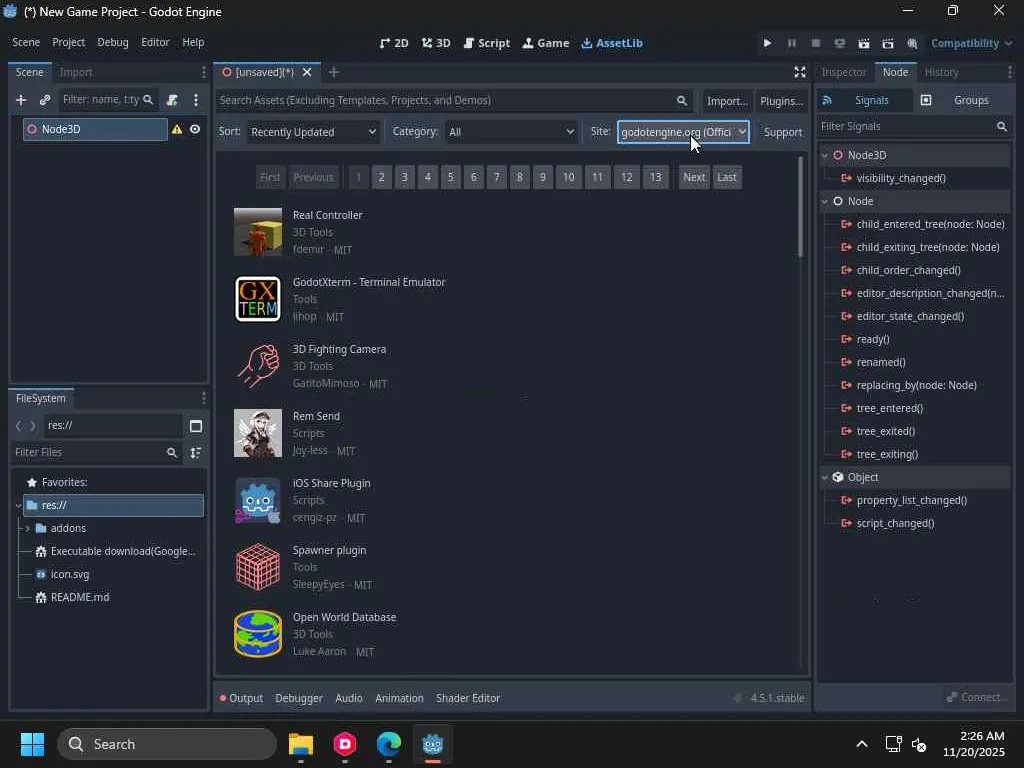Go to the previous FileSystem folder

[x=18, y=426]
